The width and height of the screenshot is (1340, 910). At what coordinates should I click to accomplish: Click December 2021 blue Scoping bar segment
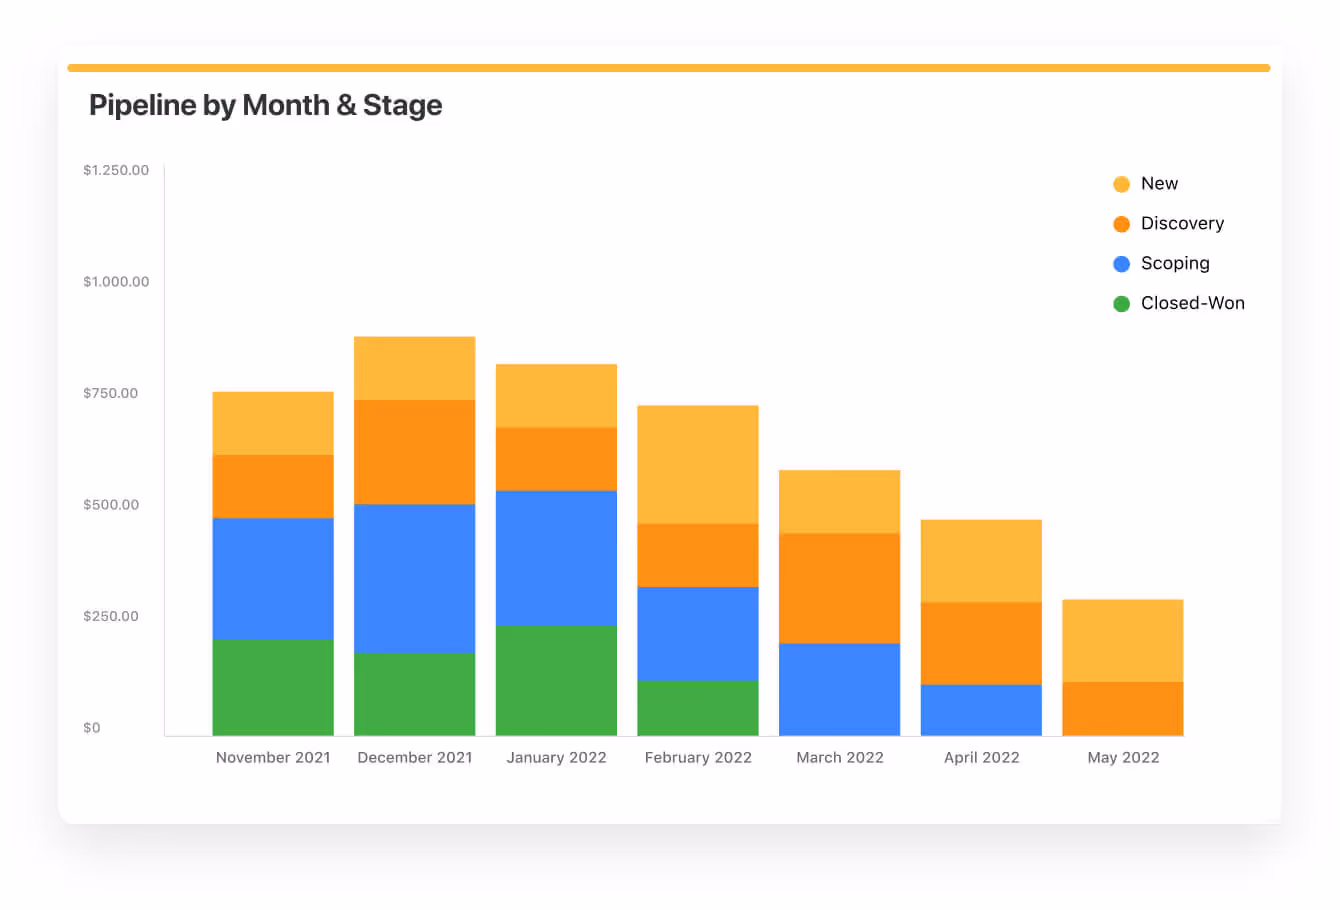(415, 578)
